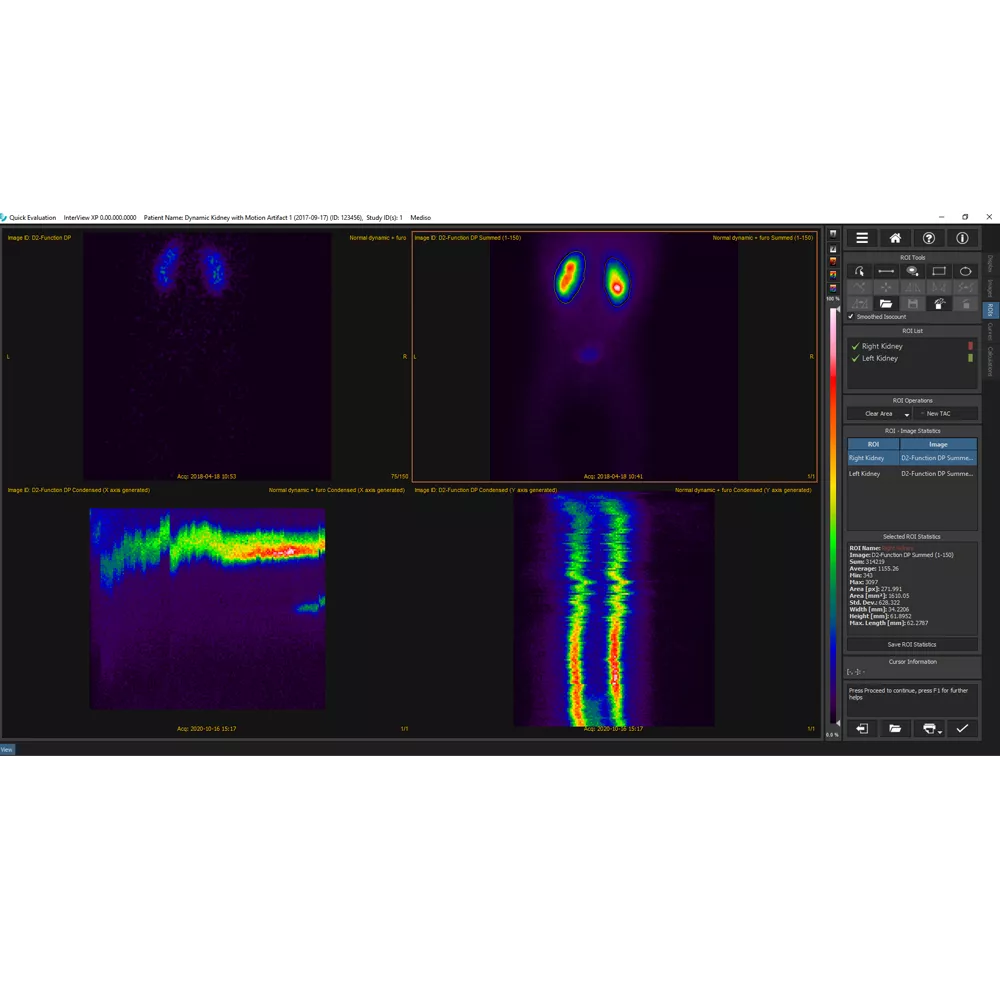Open the Help question mark icon

[929, 238]
